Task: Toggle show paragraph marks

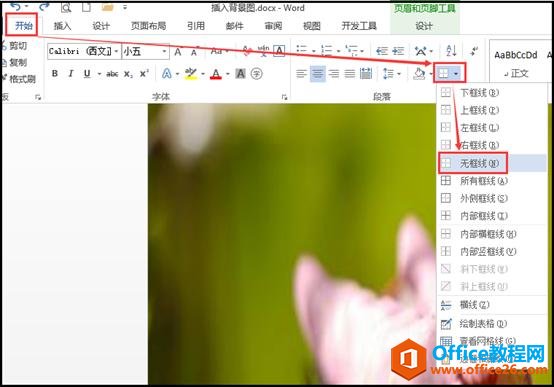Action: (x=474, y=51)
